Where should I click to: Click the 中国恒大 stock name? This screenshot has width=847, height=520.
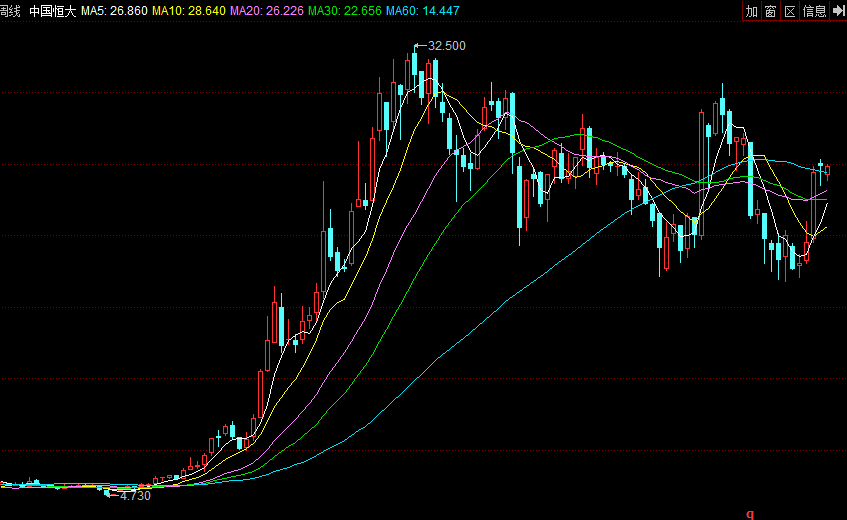tap(53, 11)
